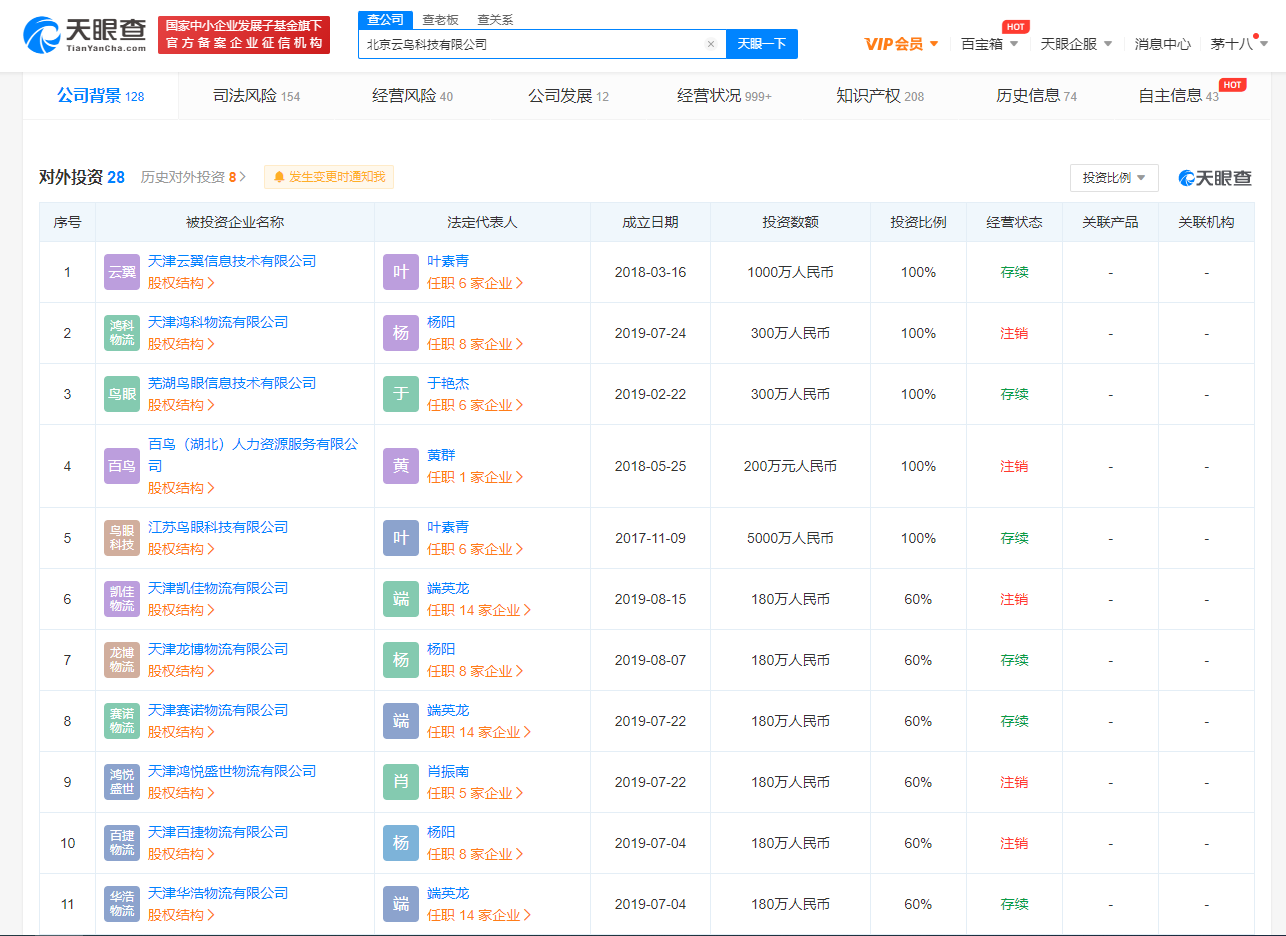The width and height of the screenshot is (1286, 936).
Task: Click the 百捷物流 company logo badge
Action: 122,843
